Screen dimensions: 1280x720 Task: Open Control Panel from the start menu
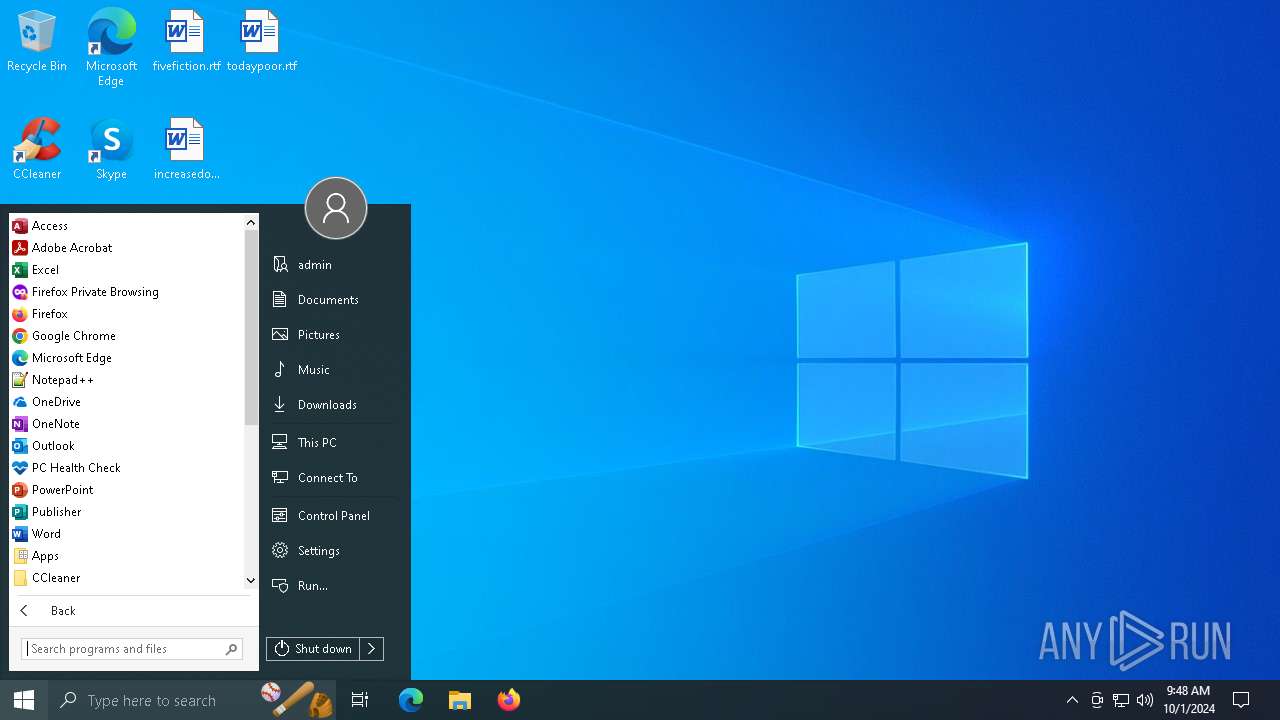coord(332,516)
